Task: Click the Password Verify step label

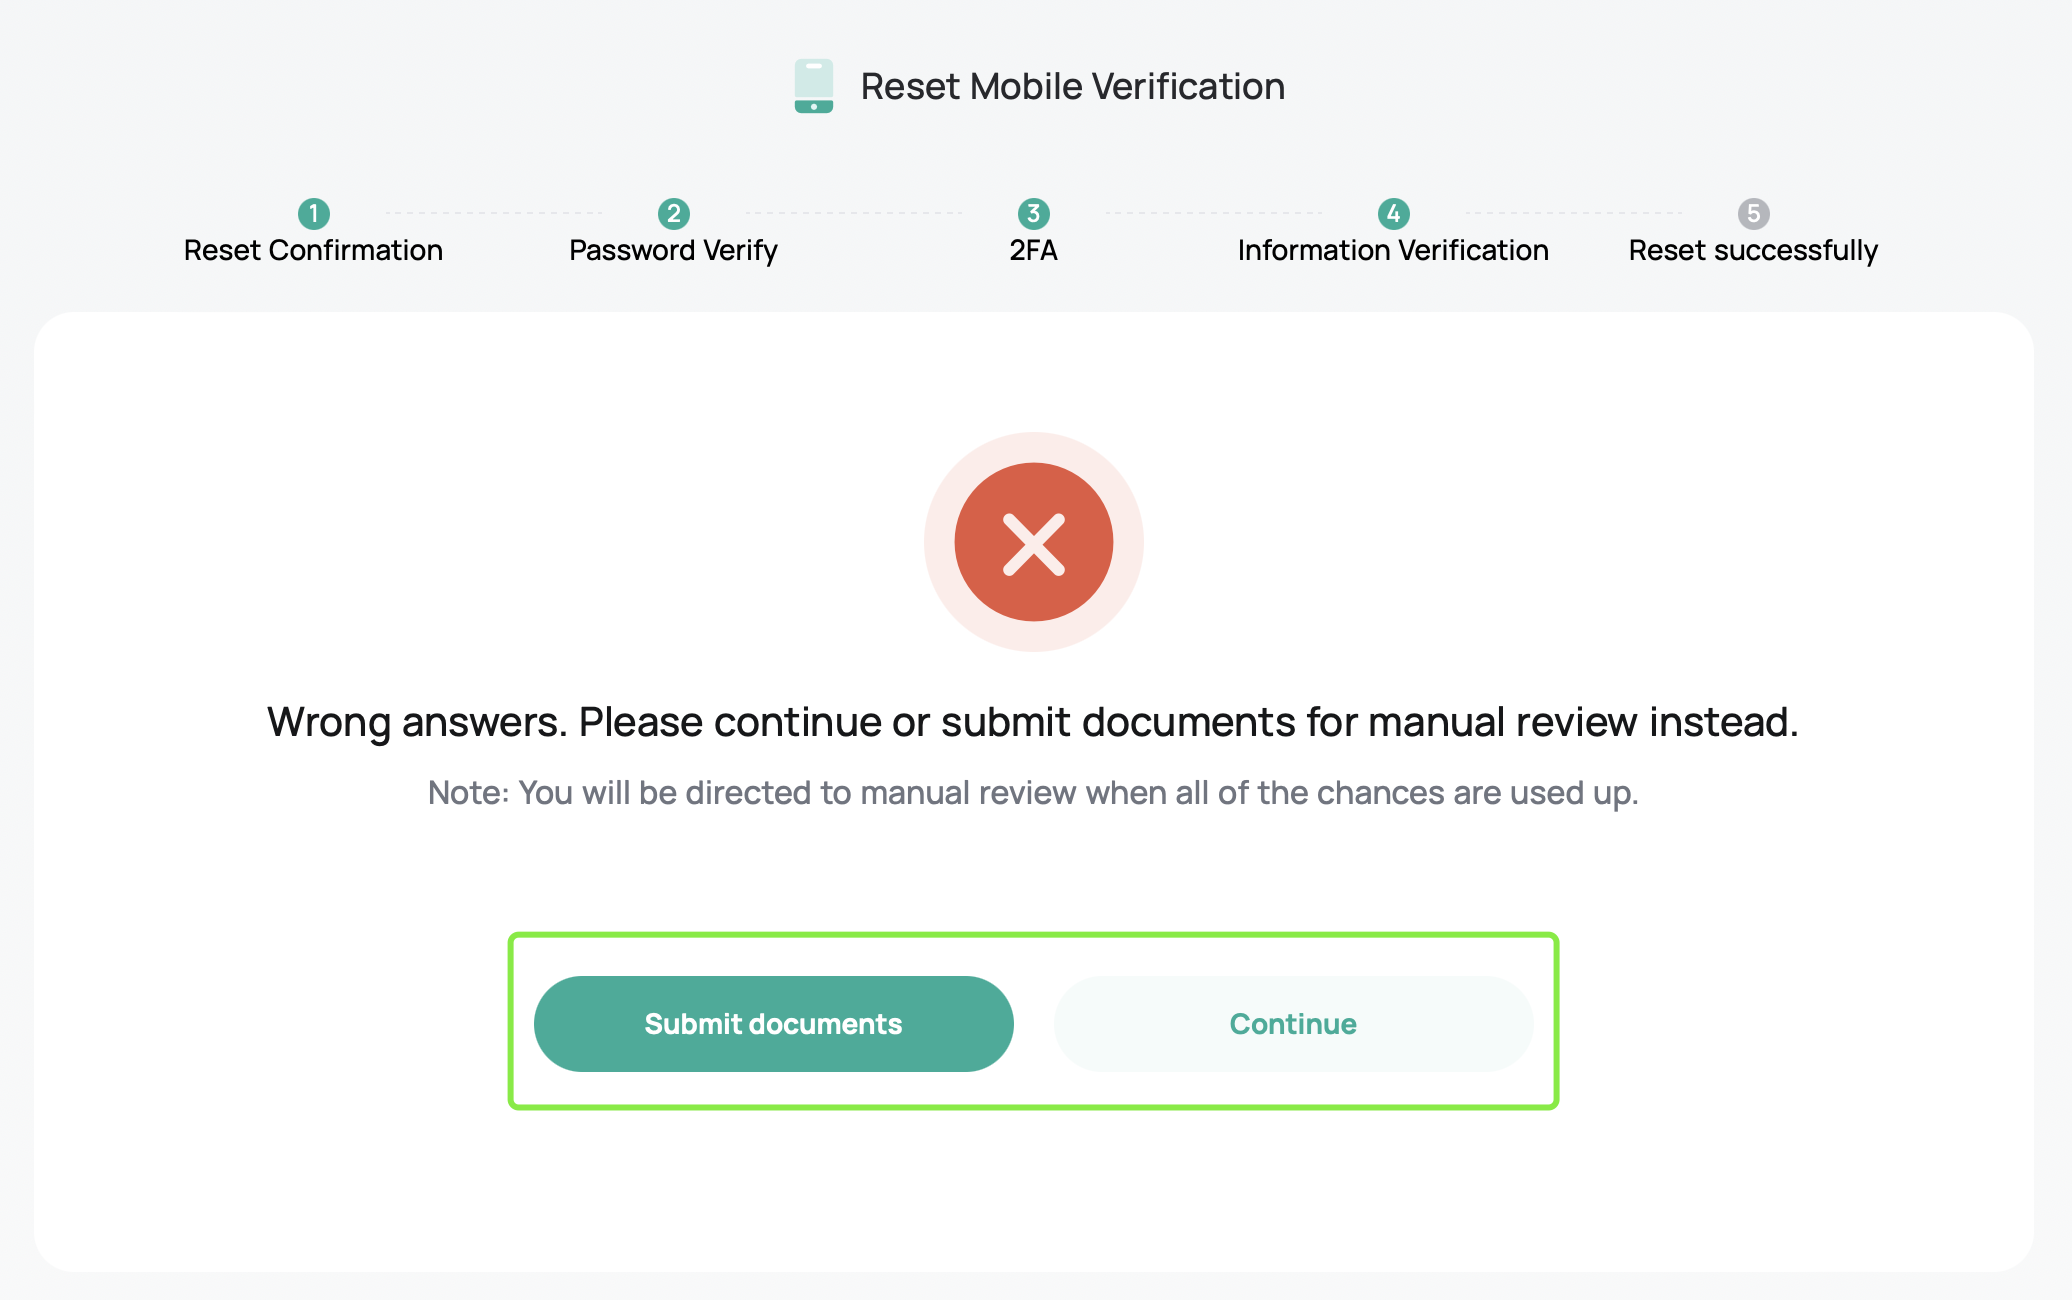Action: click(674, 250)
